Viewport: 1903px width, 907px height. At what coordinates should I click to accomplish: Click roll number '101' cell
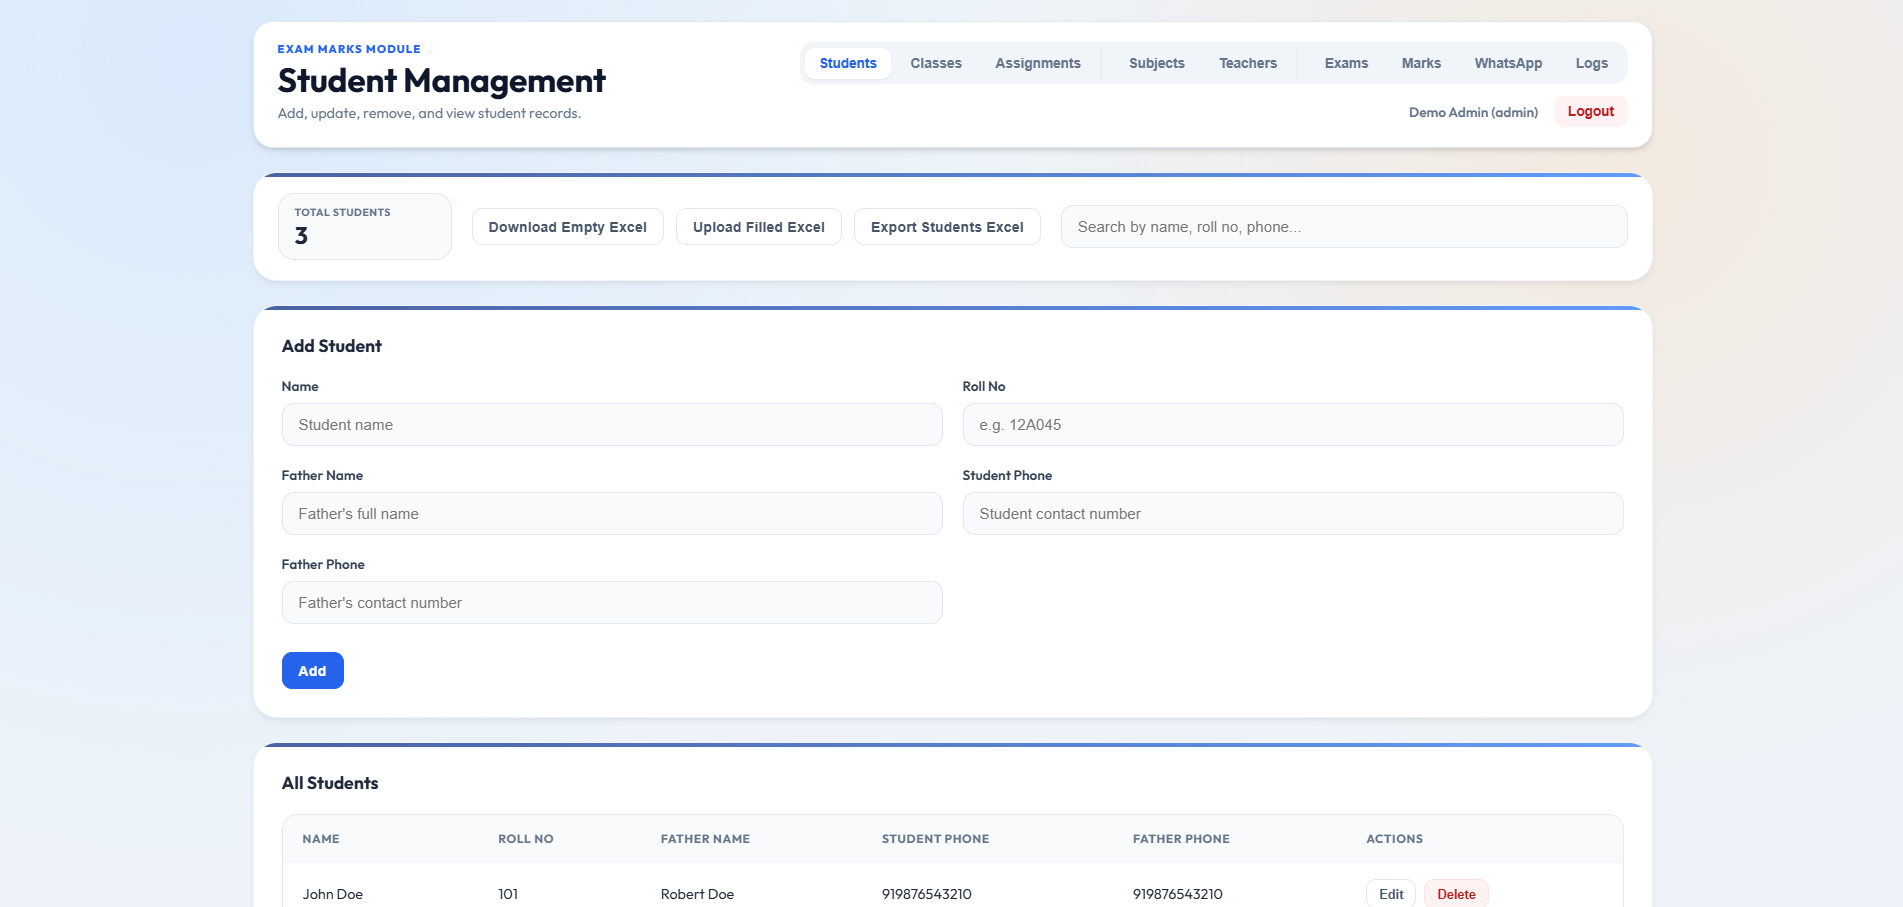pos(508,894)
